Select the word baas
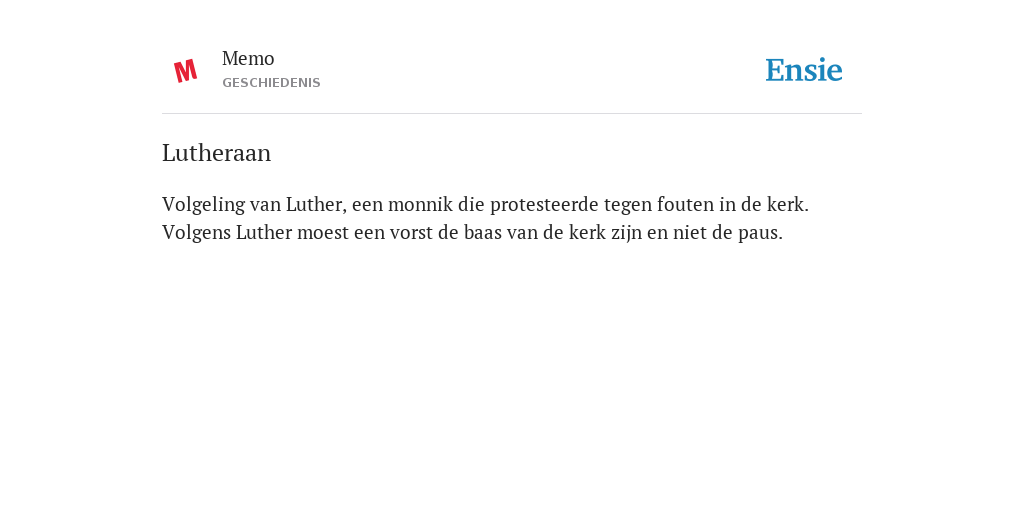This screenshot has width=1024, height=512. 483,232
